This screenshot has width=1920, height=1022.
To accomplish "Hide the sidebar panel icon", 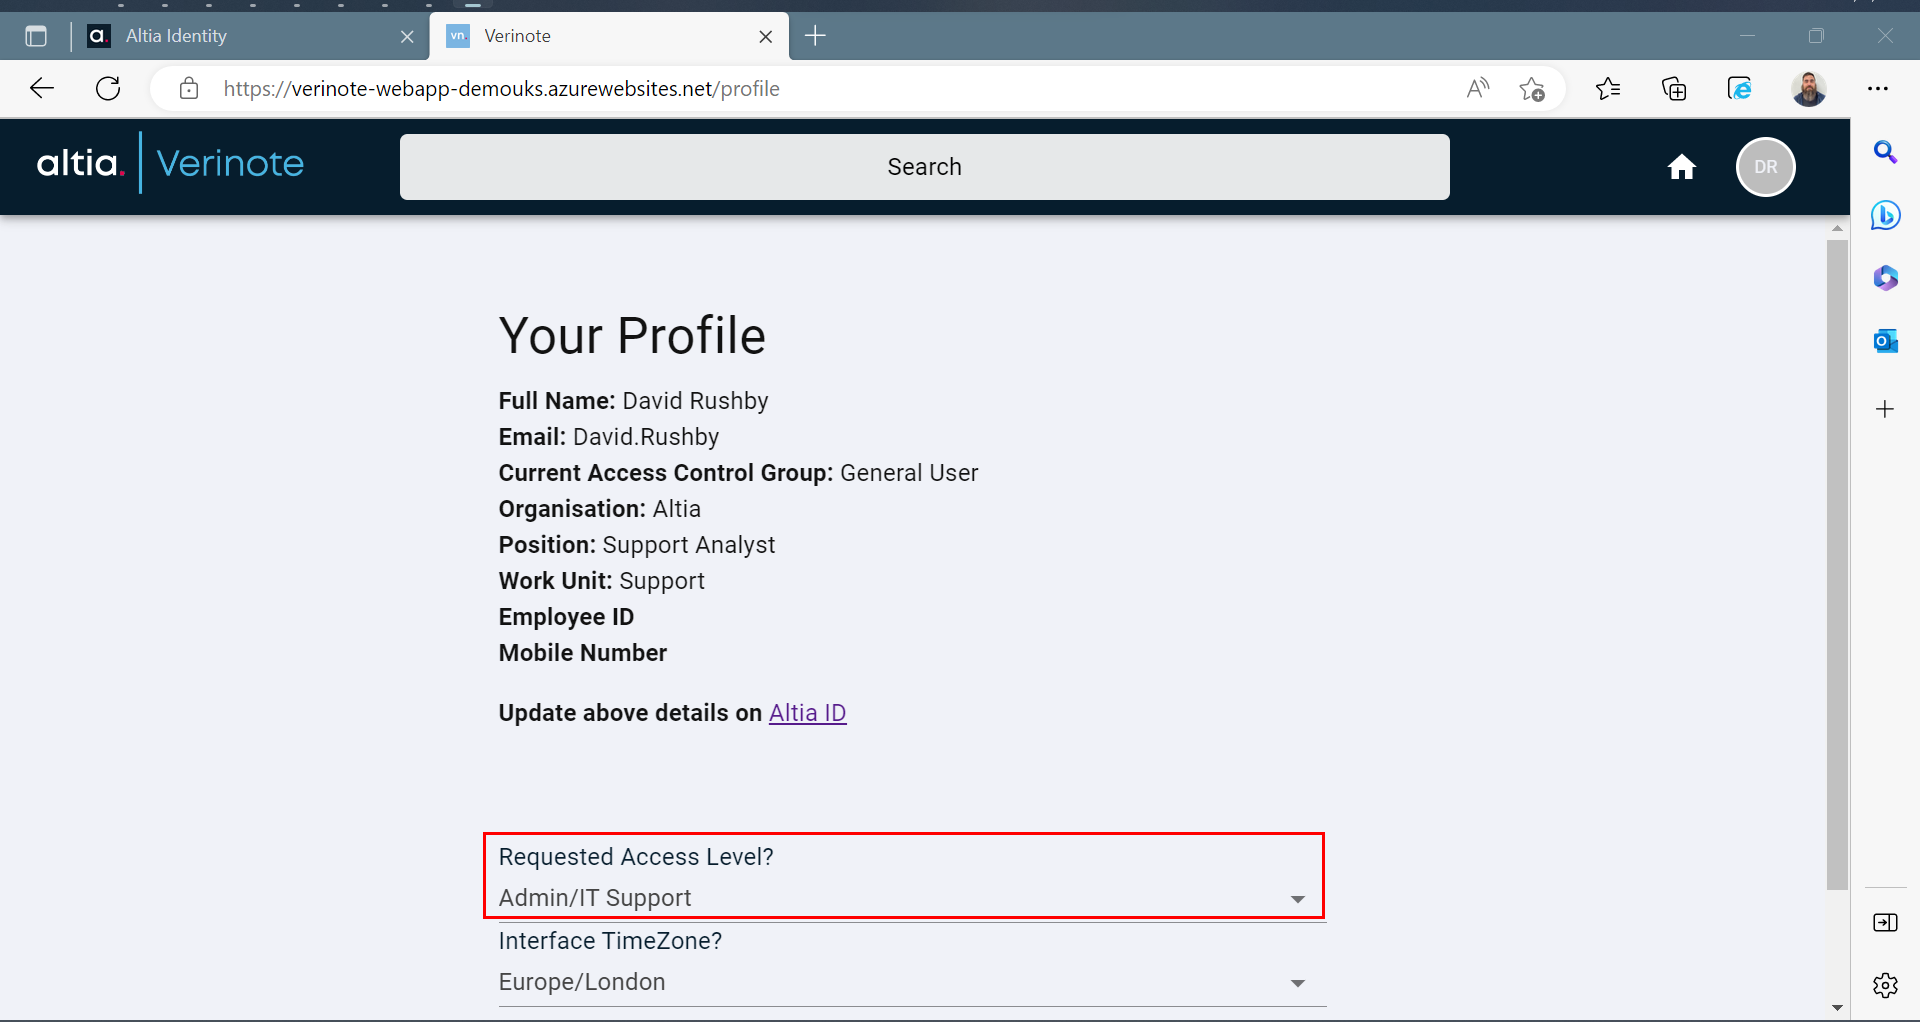I will 1885,922.
